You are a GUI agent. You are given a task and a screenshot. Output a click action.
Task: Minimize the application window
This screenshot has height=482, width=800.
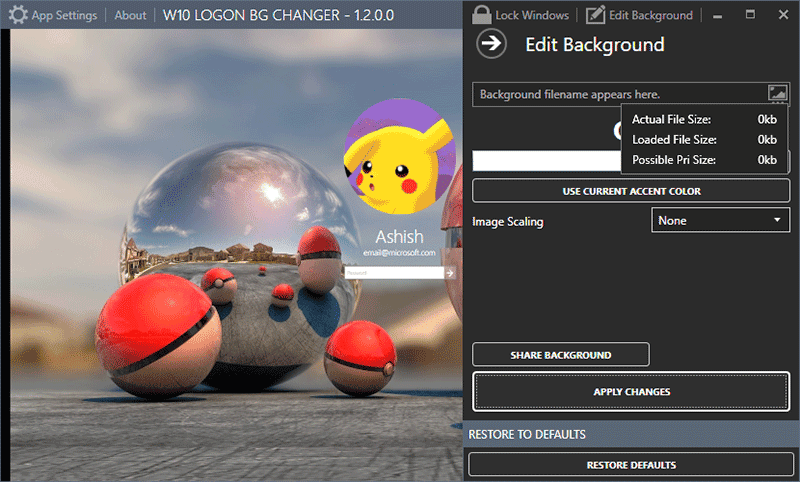[717, 15]
